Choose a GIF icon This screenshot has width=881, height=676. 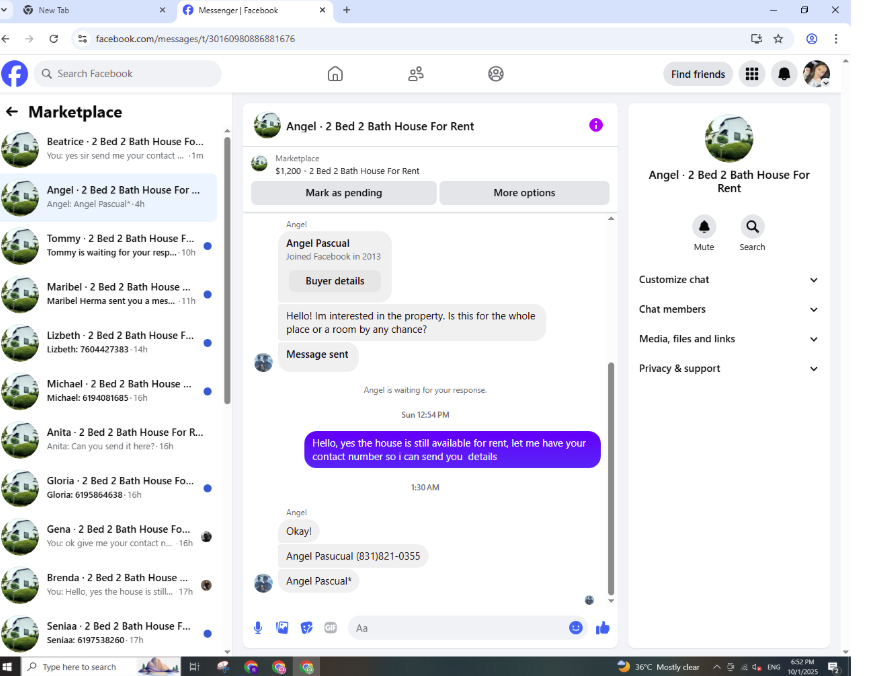[x=330, y=628]
